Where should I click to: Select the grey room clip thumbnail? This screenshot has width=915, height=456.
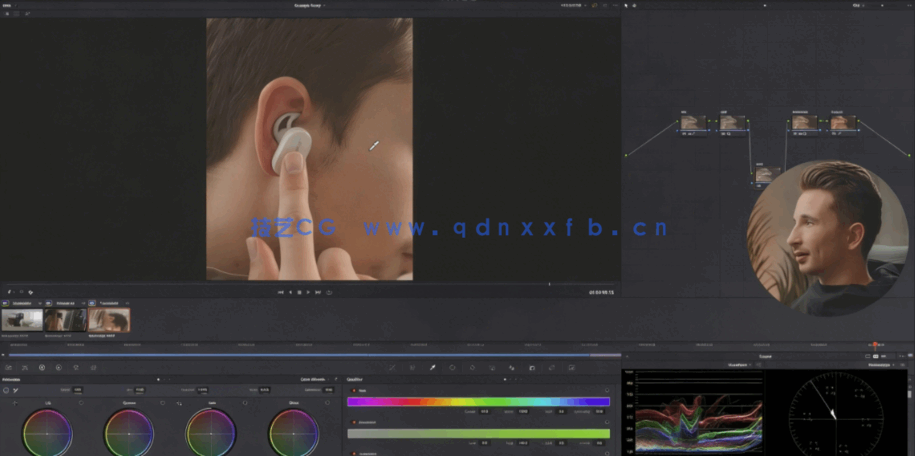coord(22,321)
